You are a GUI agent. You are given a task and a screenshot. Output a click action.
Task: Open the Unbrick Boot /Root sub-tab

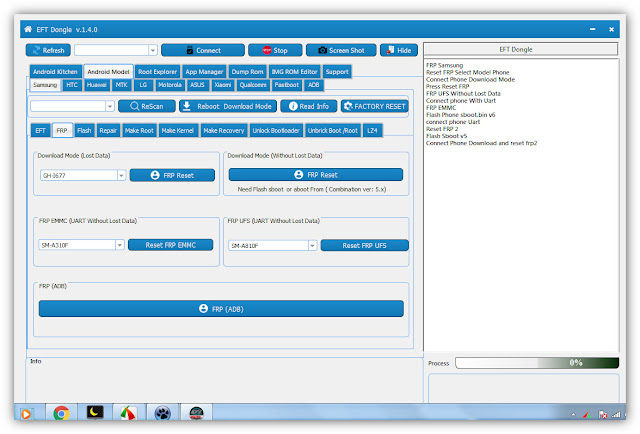(x=333, y=130)
